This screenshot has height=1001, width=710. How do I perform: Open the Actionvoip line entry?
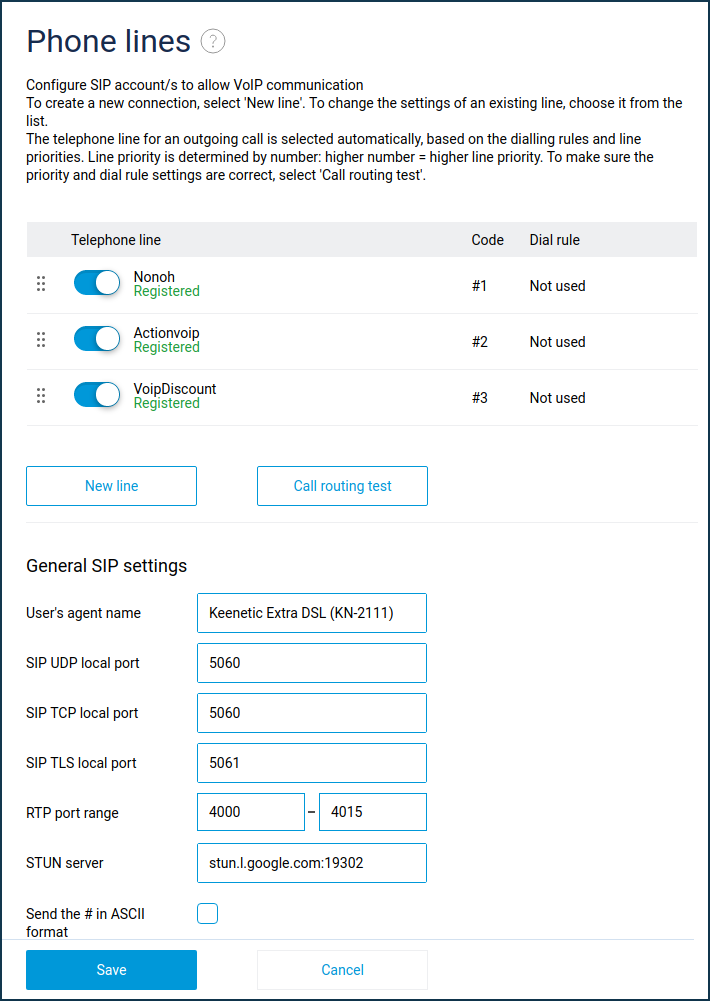(166, 333)
